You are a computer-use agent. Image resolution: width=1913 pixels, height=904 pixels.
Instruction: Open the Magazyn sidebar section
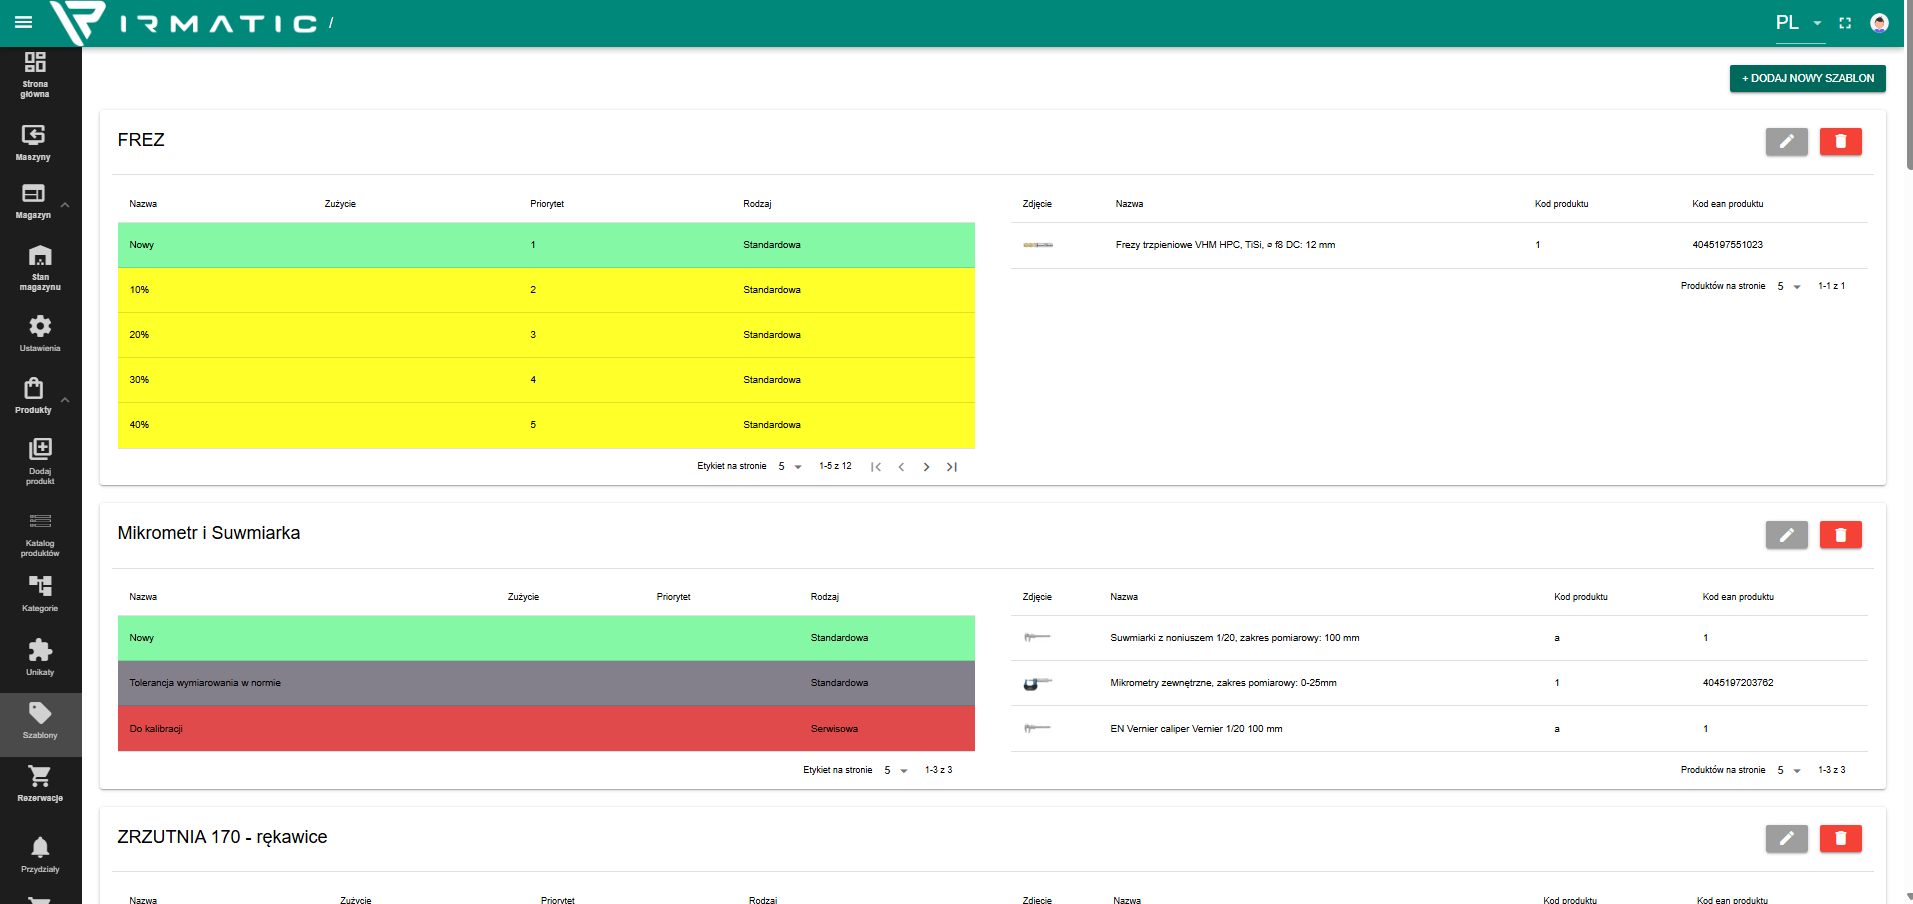pos(33,201)
